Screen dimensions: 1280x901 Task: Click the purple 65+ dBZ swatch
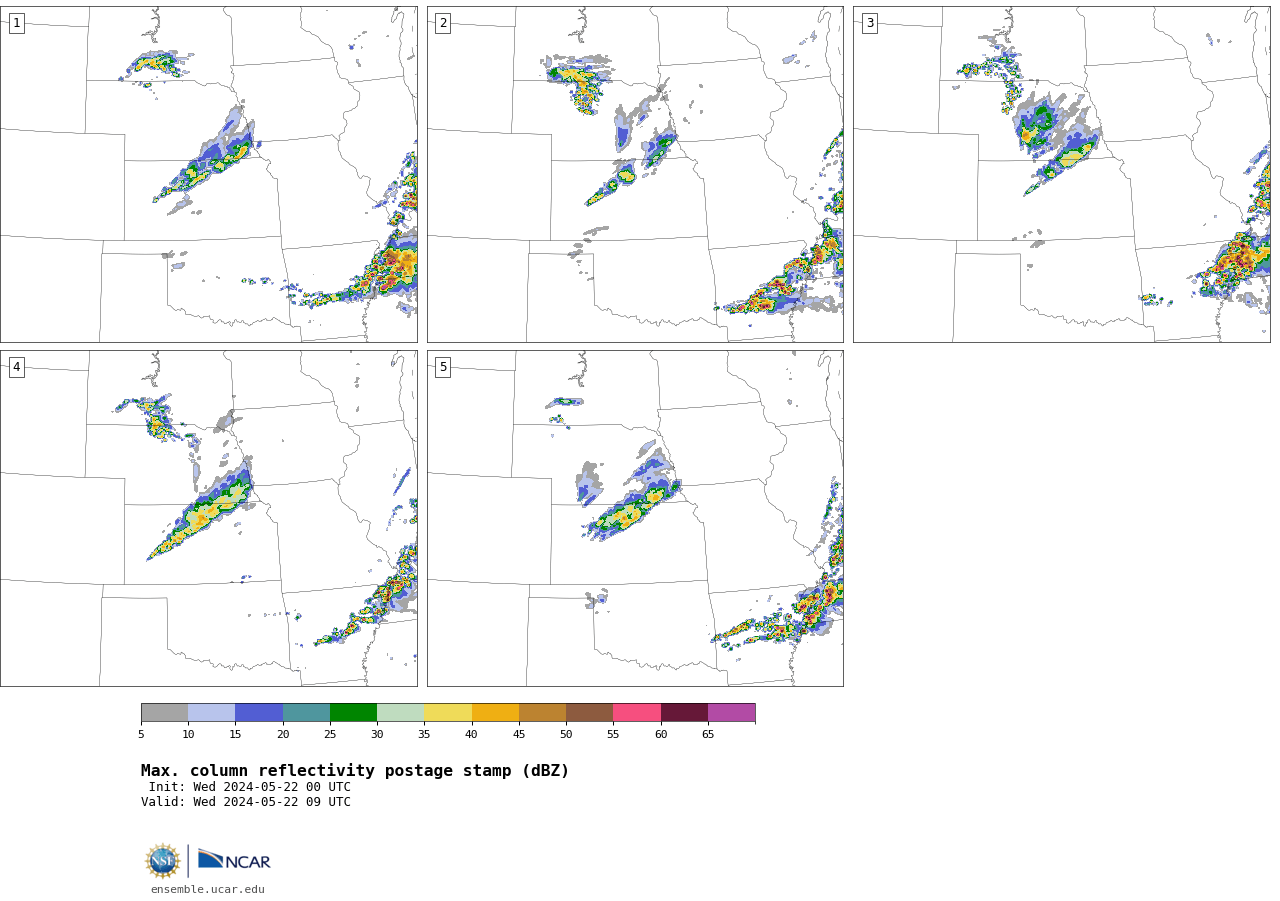coord(732,712)
